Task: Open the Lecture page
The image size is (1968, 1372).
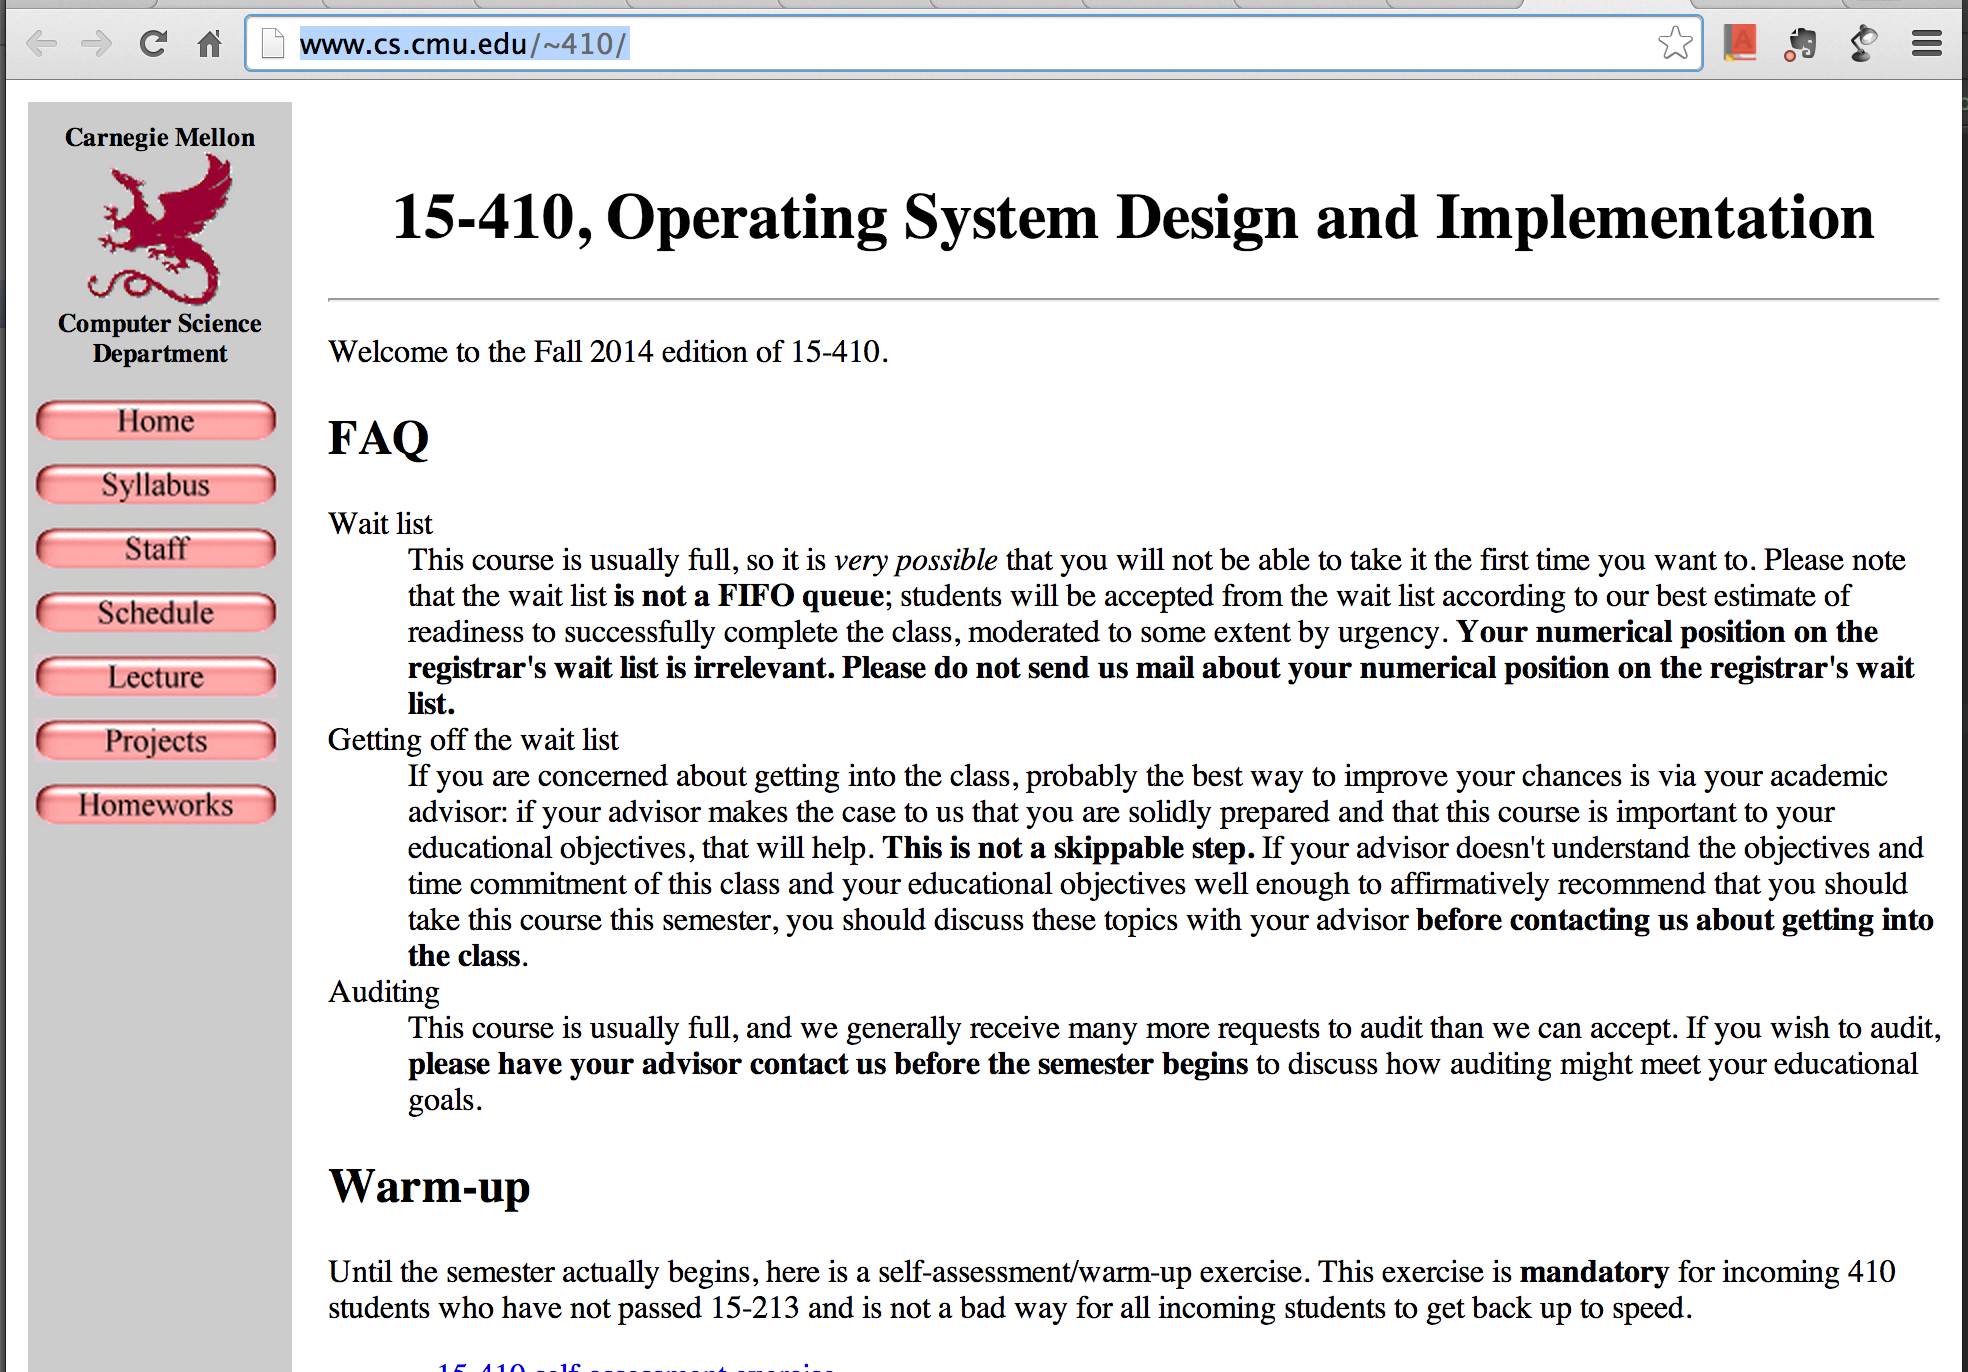Action: pos(156,677)
